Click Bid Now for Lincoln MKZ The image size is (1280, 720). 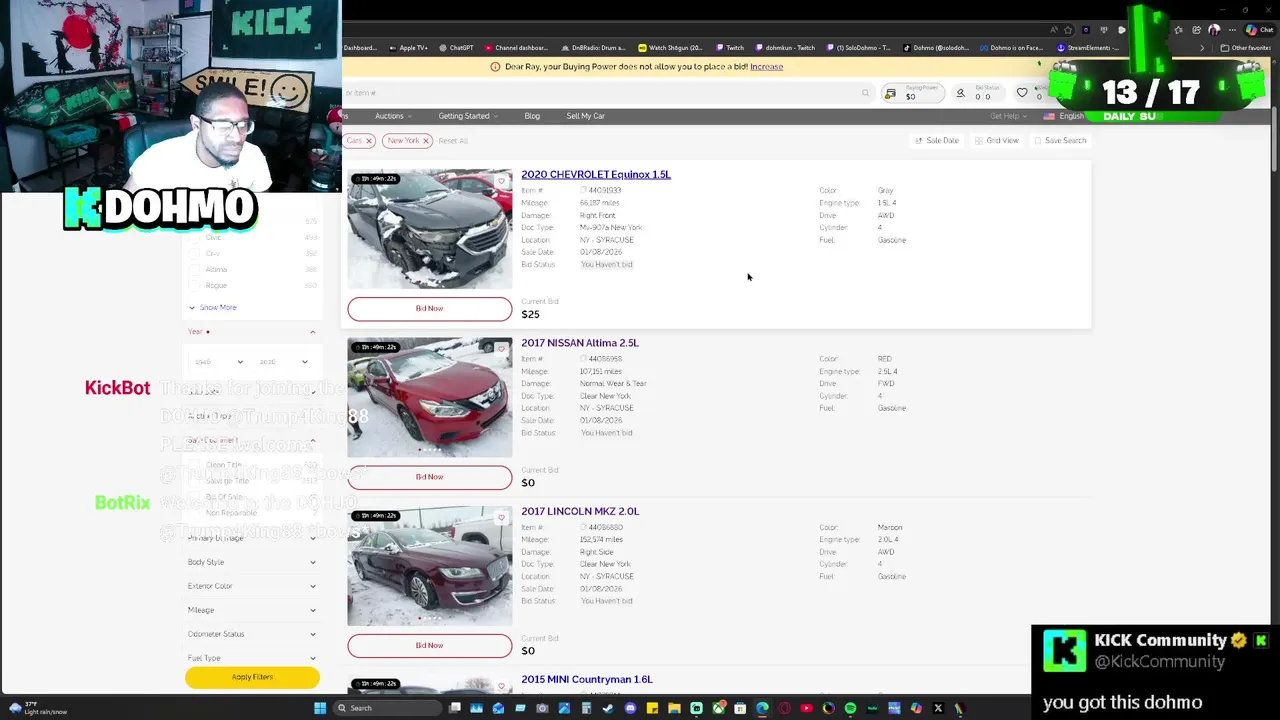click(429, 645)
